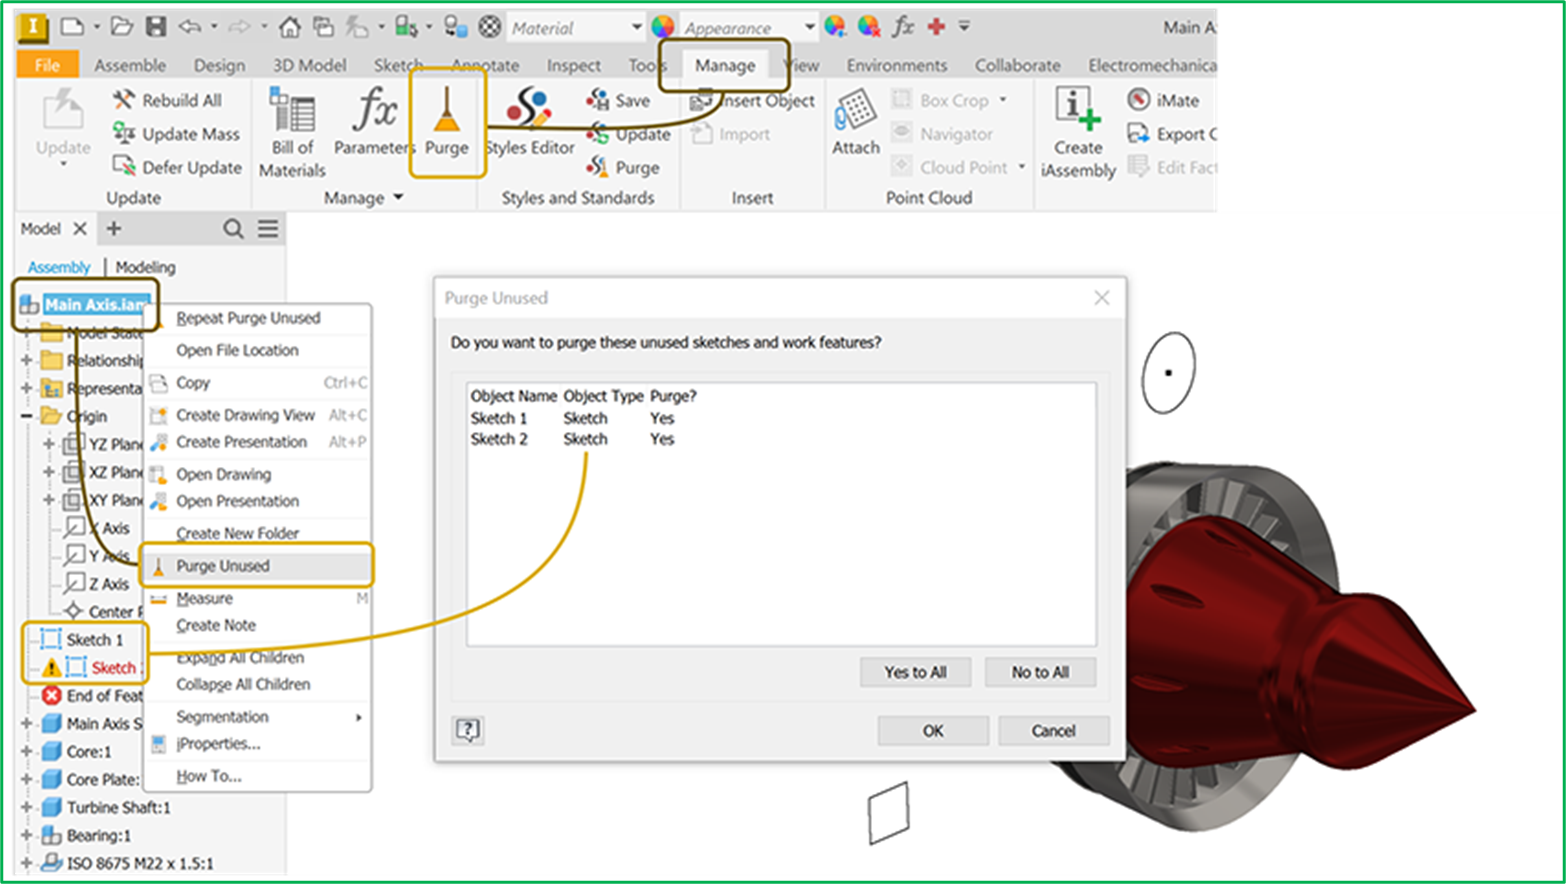Open the Segmentation submenu arrow
The image size is (1566, 884).
click(358, 717)
